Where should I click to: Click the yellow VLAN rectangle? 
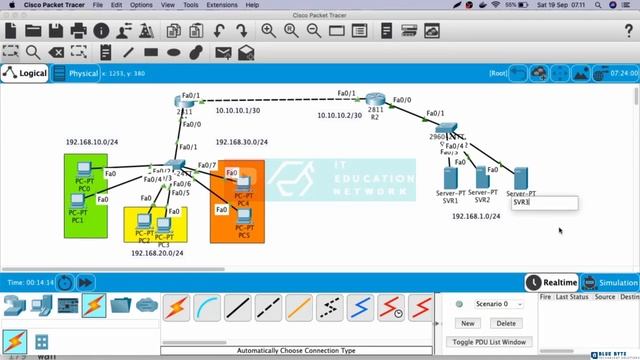[156, 224]
